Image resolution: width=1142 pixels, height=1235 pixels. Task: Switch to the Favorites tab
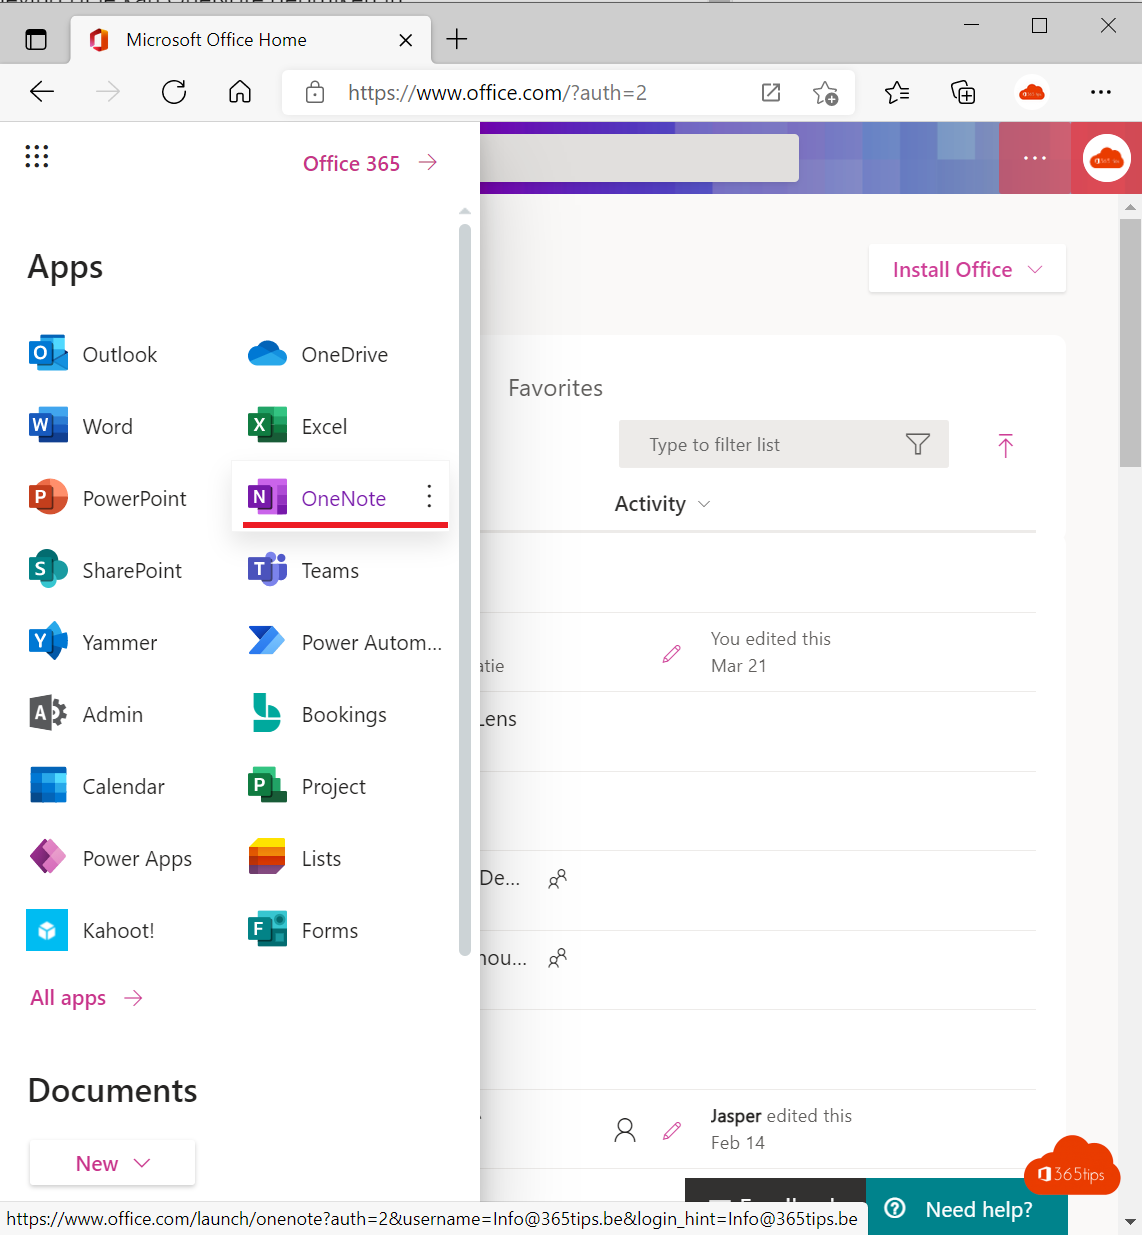point(556,388)
